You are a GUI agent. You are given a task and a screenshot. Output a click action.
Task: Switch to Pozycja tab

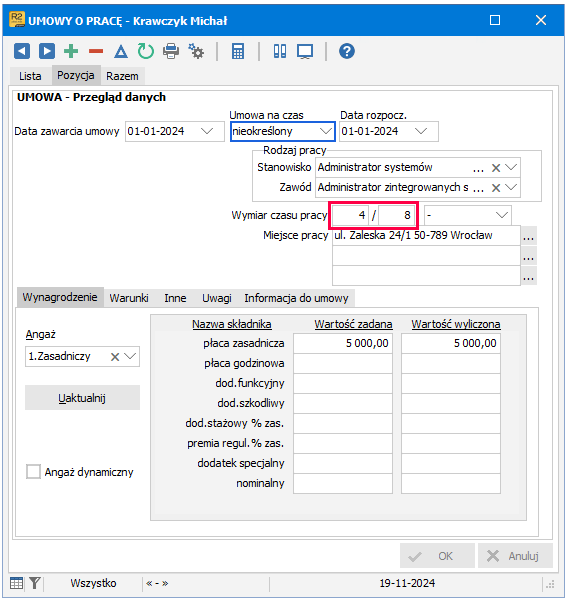click(76, 75)
